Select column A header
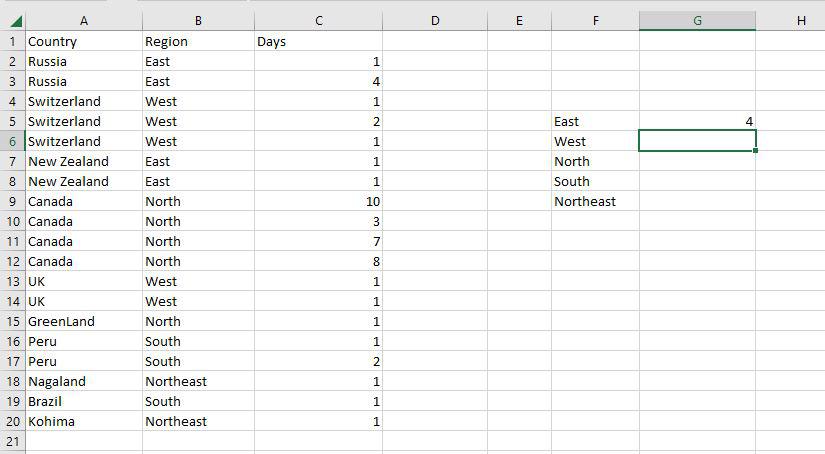This screenshot has height=454, width=825. pos(83,21)
